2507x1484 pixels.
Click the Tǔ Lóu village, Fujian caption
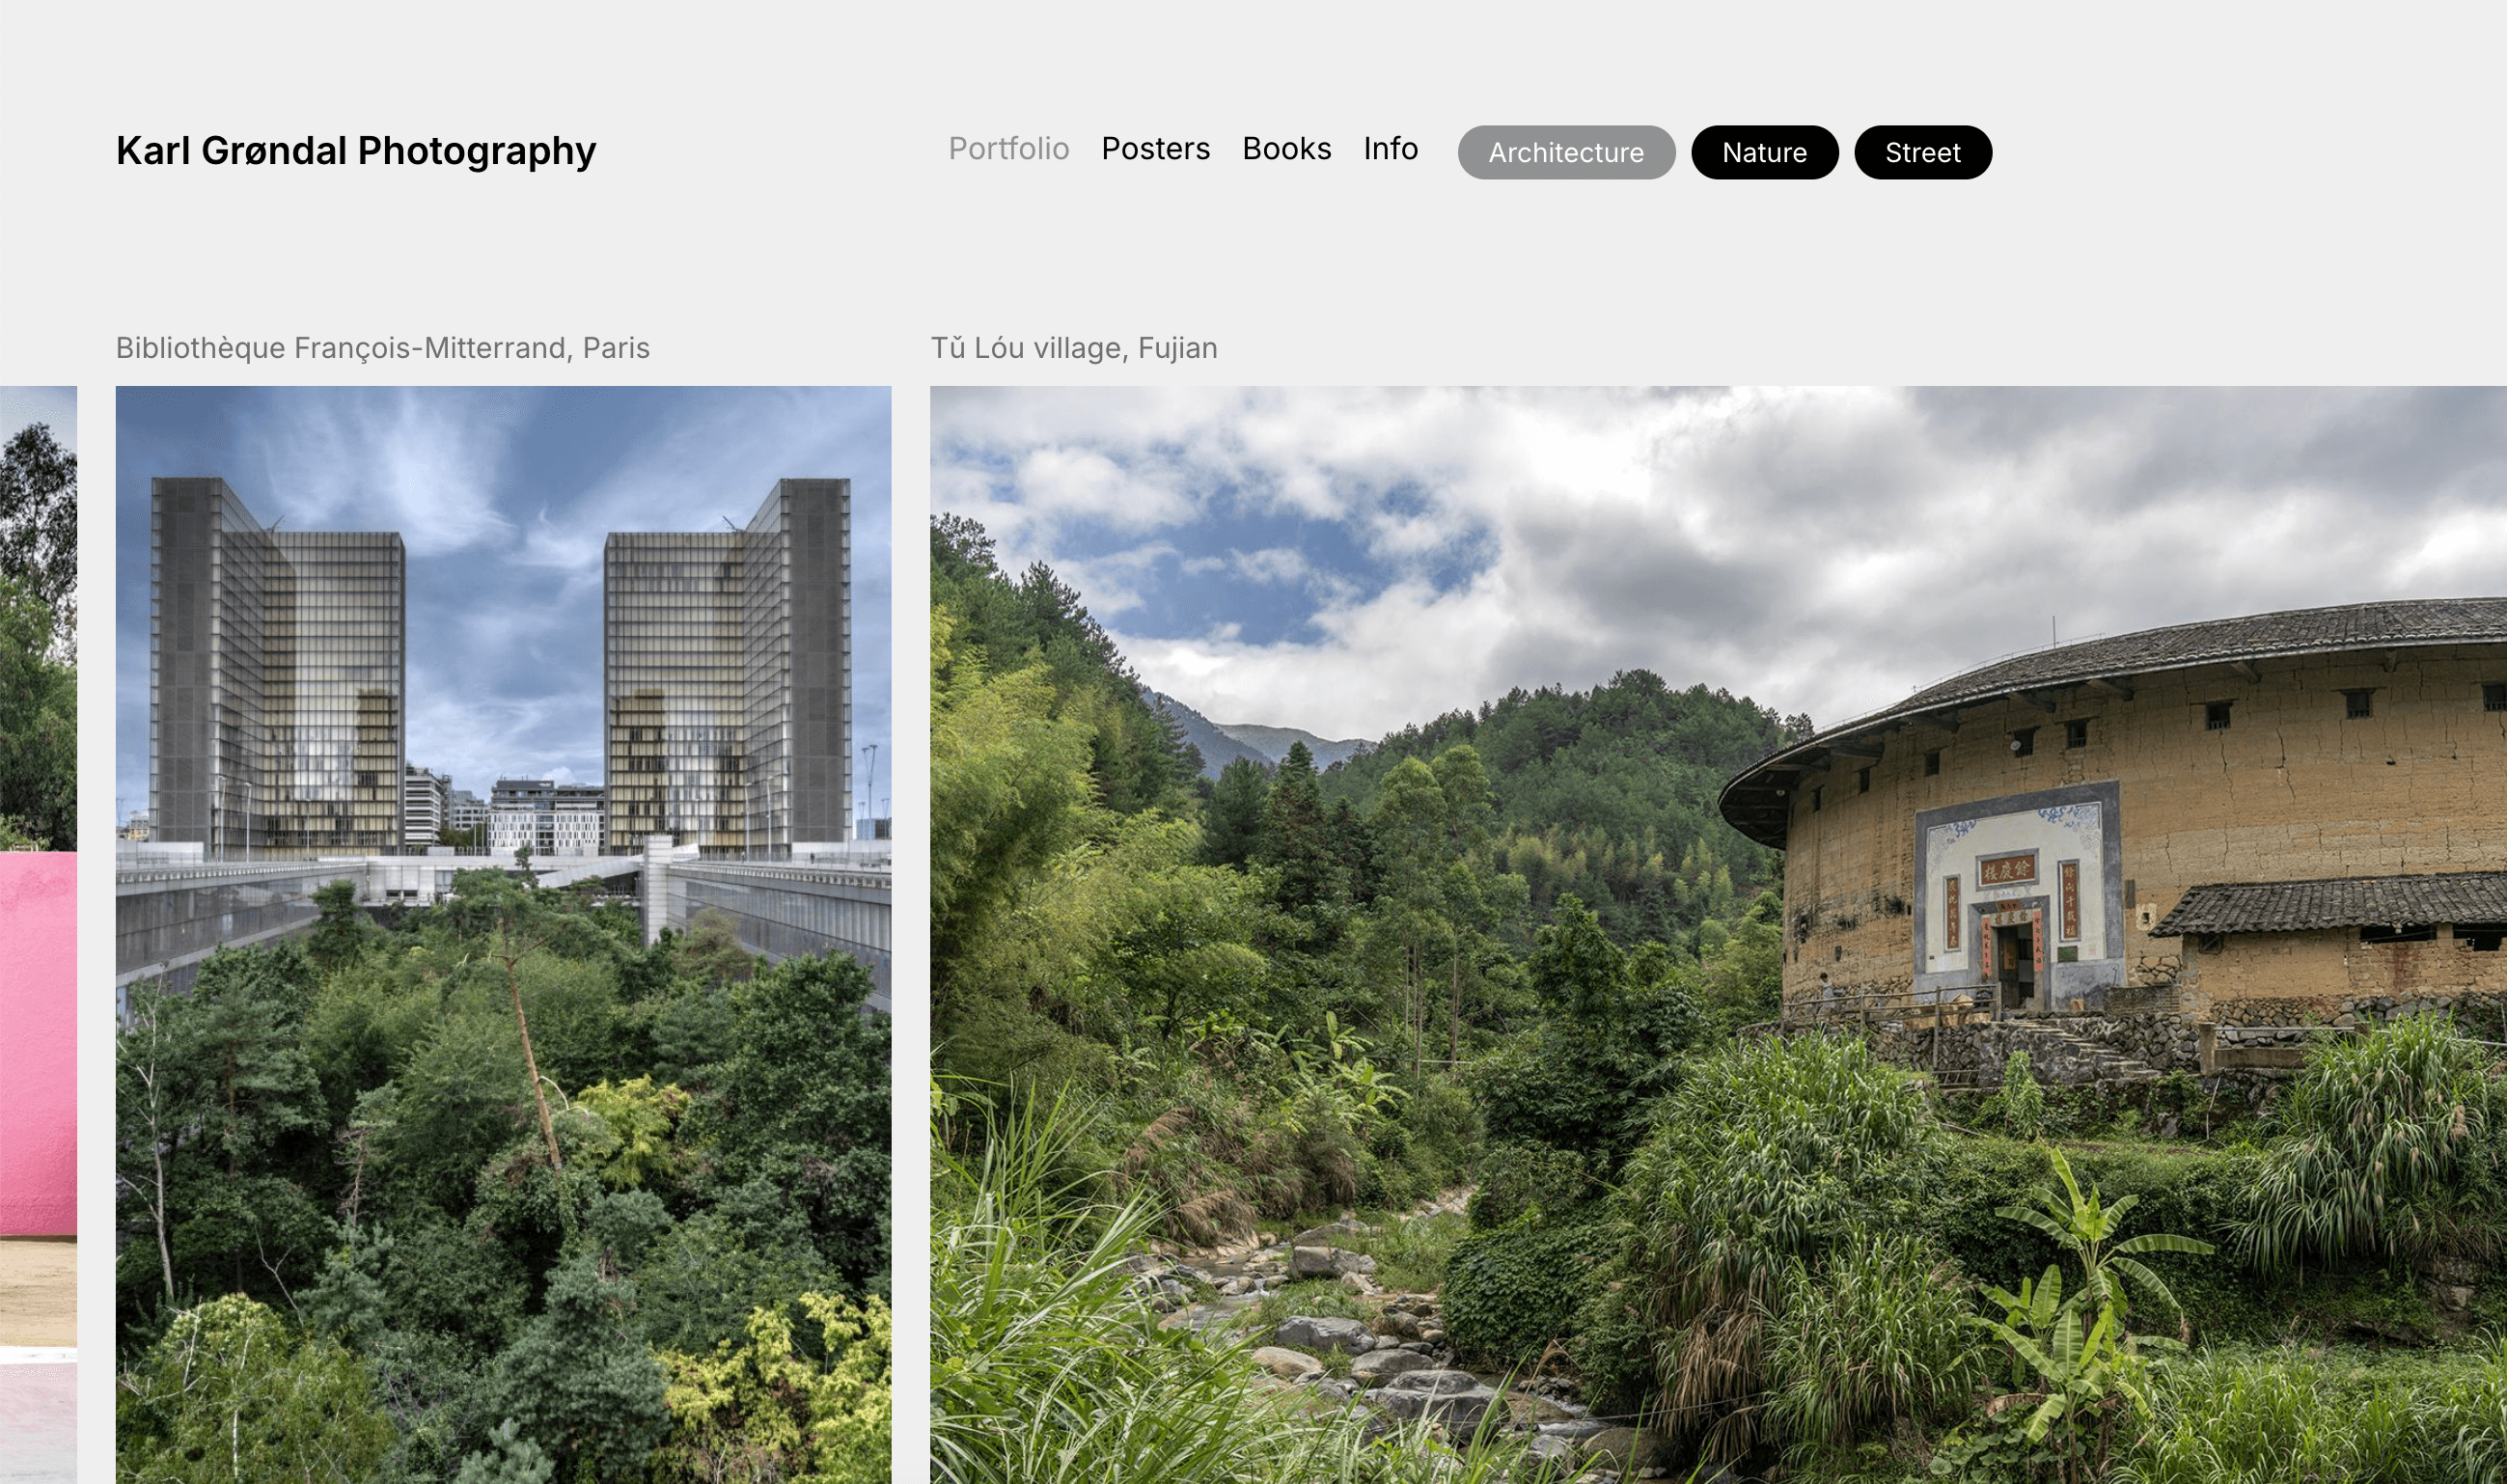coord(1074,348)
